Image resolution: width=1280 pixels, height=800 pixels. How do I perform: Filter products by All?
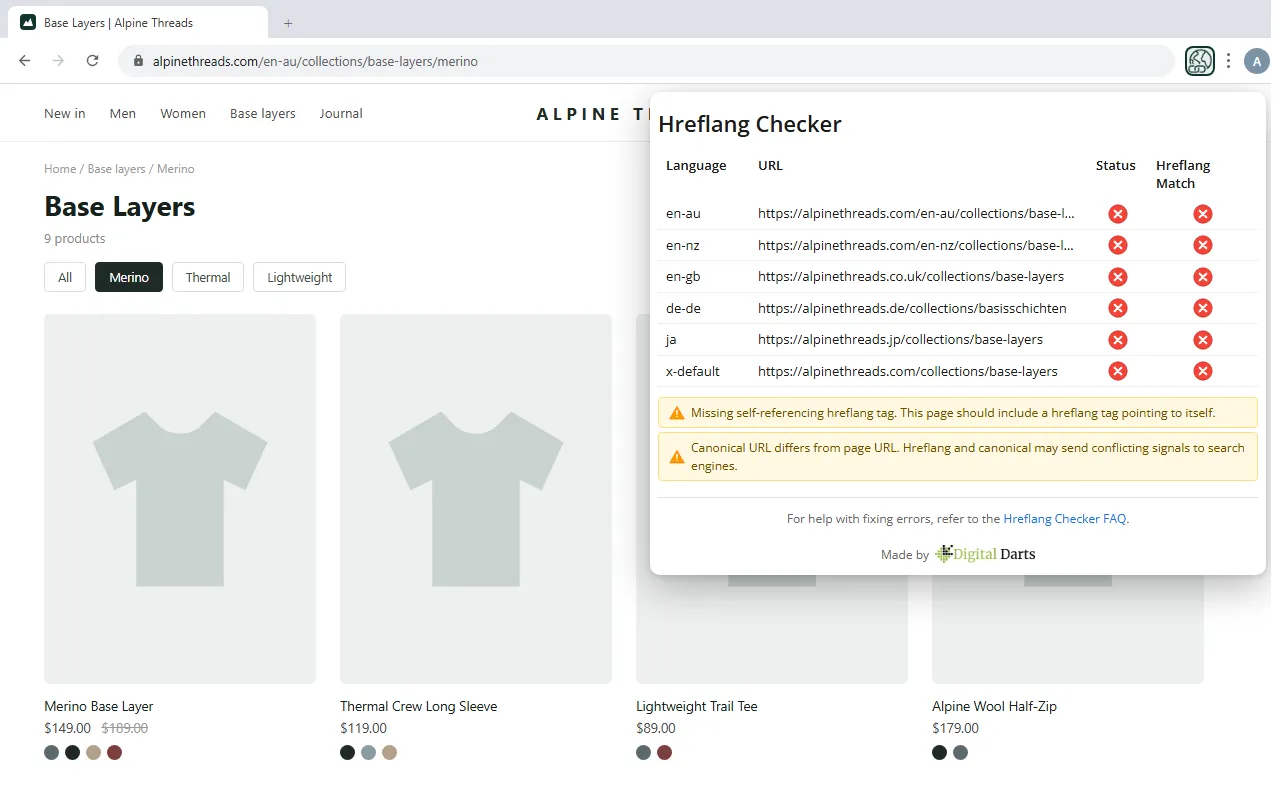pos(65,277)
